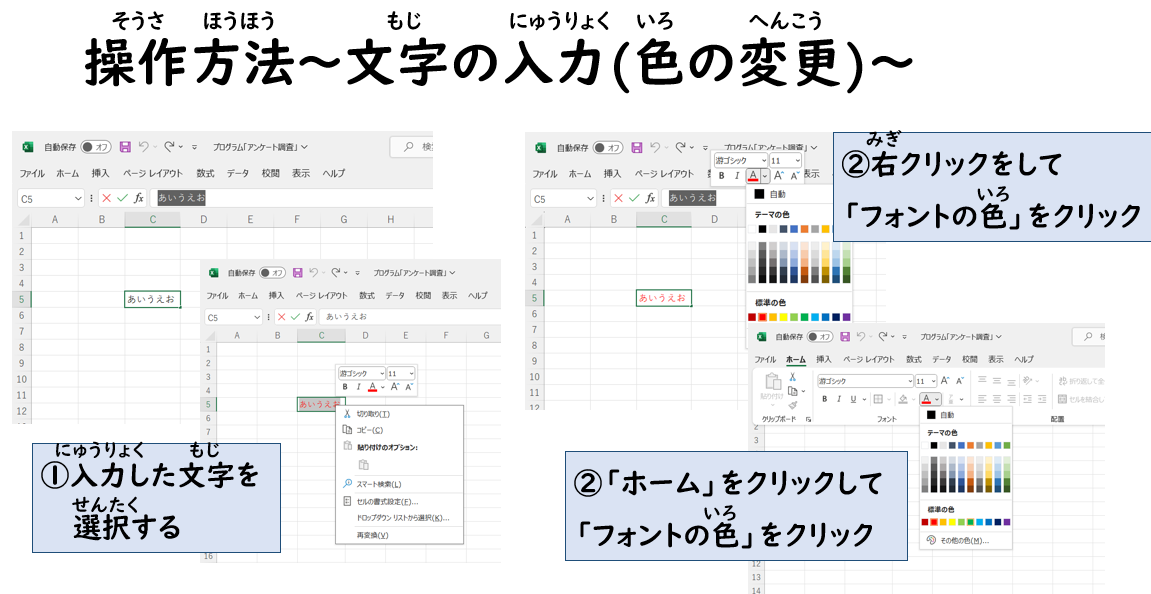Toggle 自動保存 in the window with the active ホーム ribbon

[820, 337]
